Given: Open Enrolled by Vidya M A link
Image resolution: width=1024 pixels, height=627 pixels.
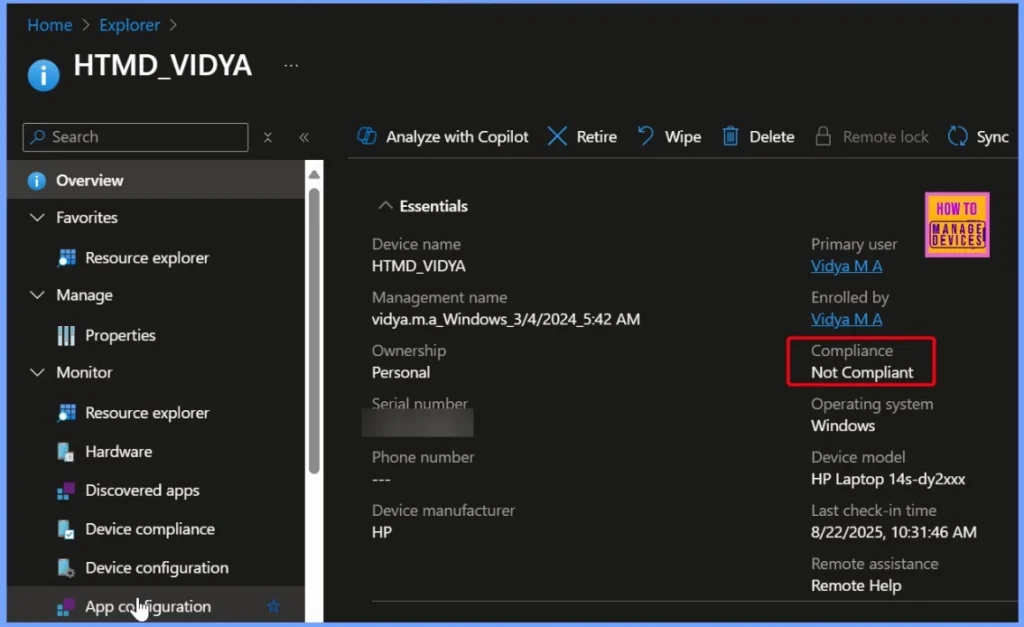Looking at the screenshot, I should (x=846, y=319).
